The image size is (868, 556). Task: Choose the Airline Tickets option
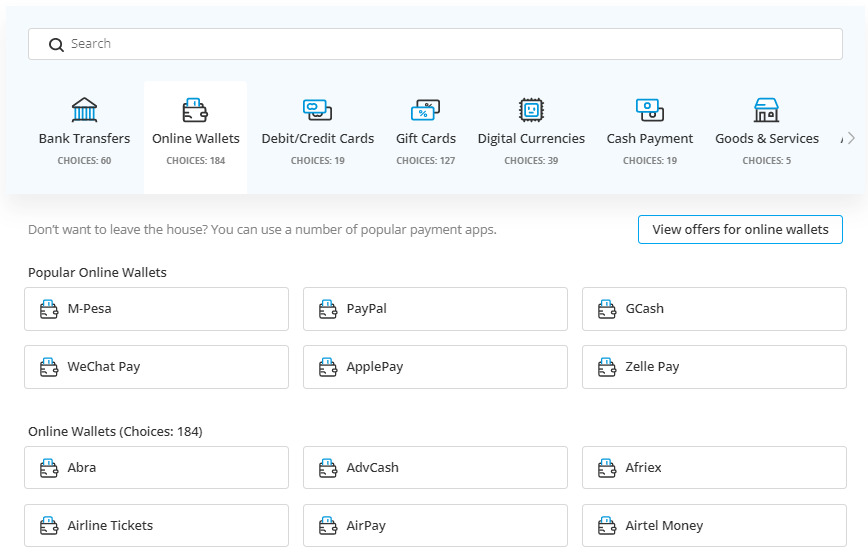(x=156, y=526)
